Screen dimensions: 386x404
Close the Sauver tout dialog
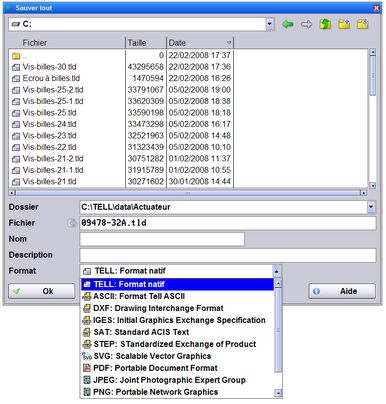tap(377, 8)
